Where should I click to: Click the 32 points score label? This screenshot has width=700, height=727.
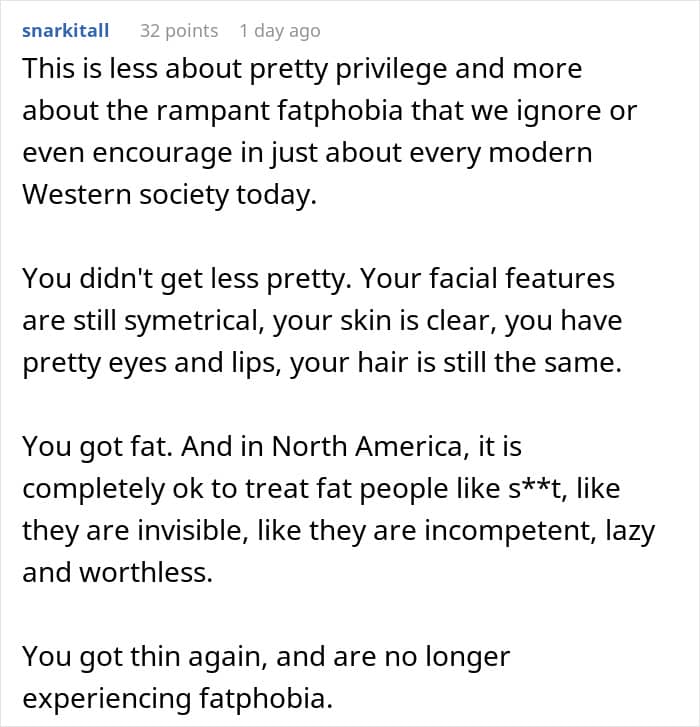pyautogui.click(x=179, y=31)
